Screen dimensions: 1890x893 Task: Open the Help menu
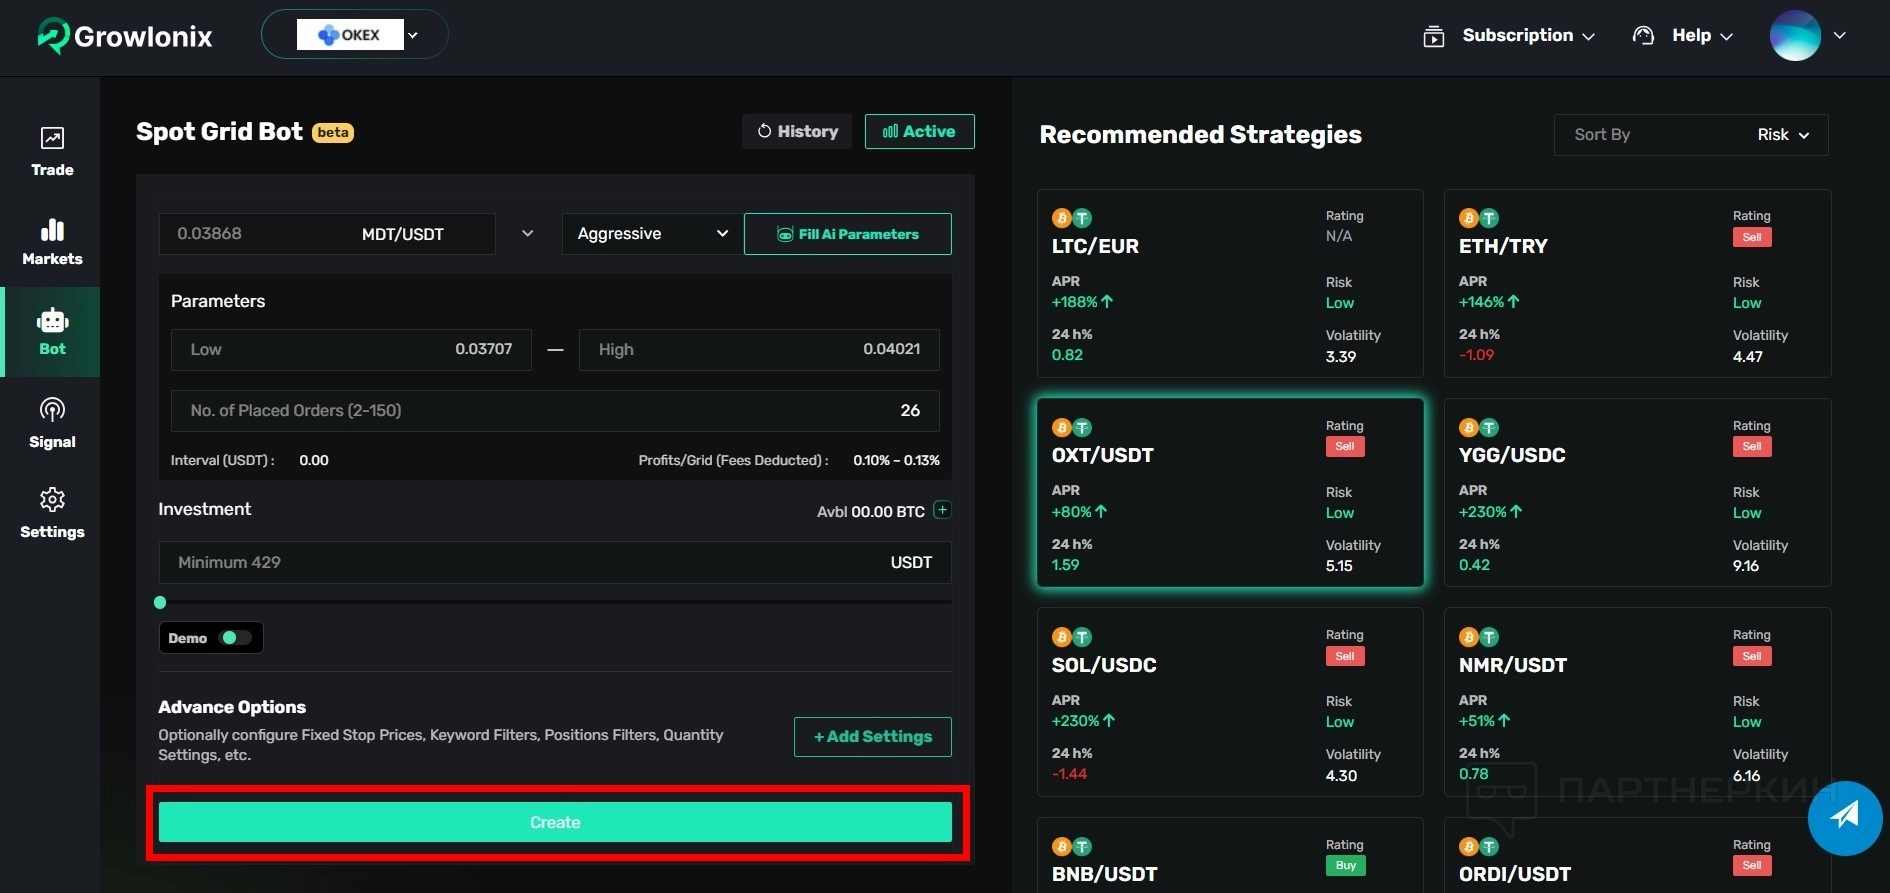click(1683, 36)
